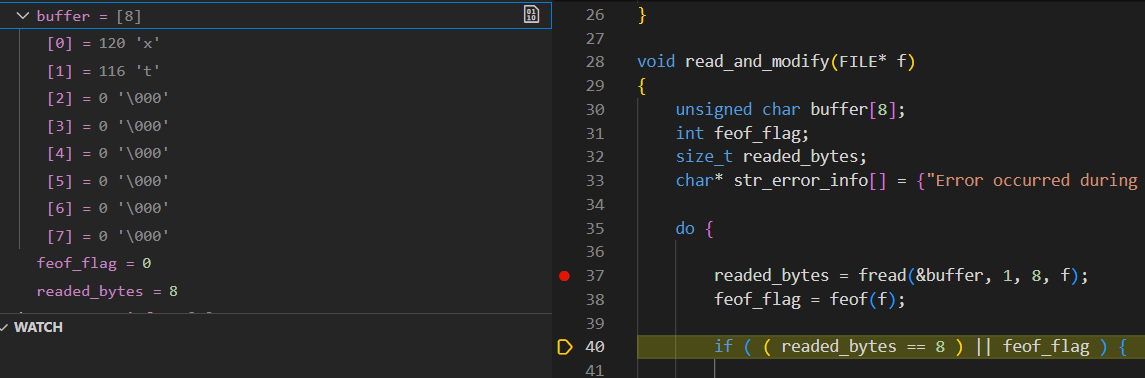The height and width of the screenshot is (378, 1145).
Task: Select buffer [3] = 0 row
Action: point(275,126)
